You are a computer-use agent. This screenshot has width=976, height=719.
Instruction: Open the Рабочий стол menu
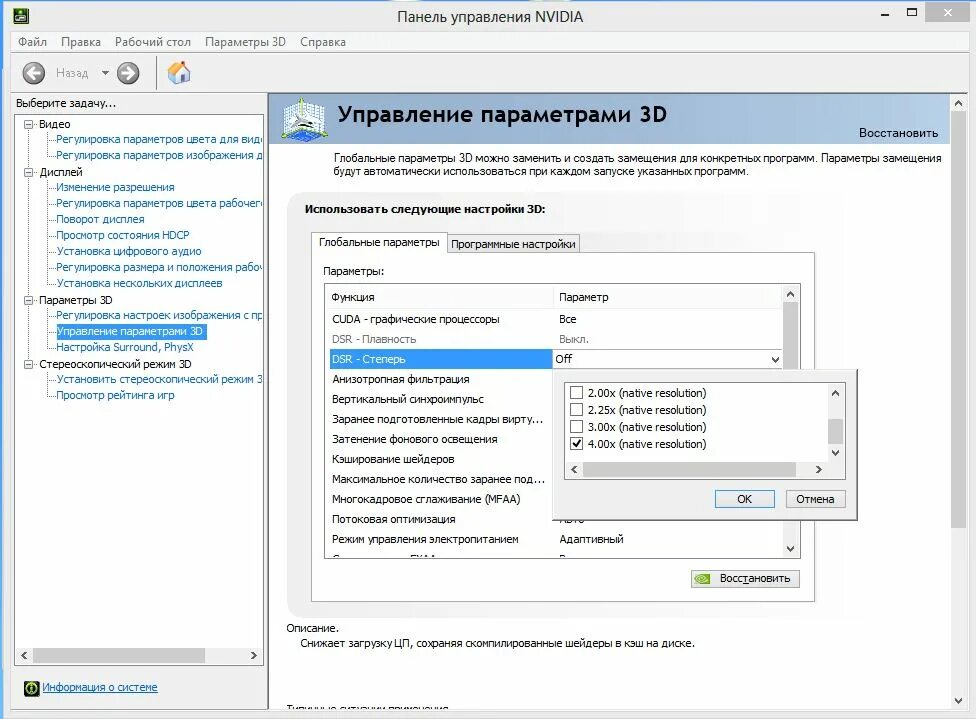[152, 42]
